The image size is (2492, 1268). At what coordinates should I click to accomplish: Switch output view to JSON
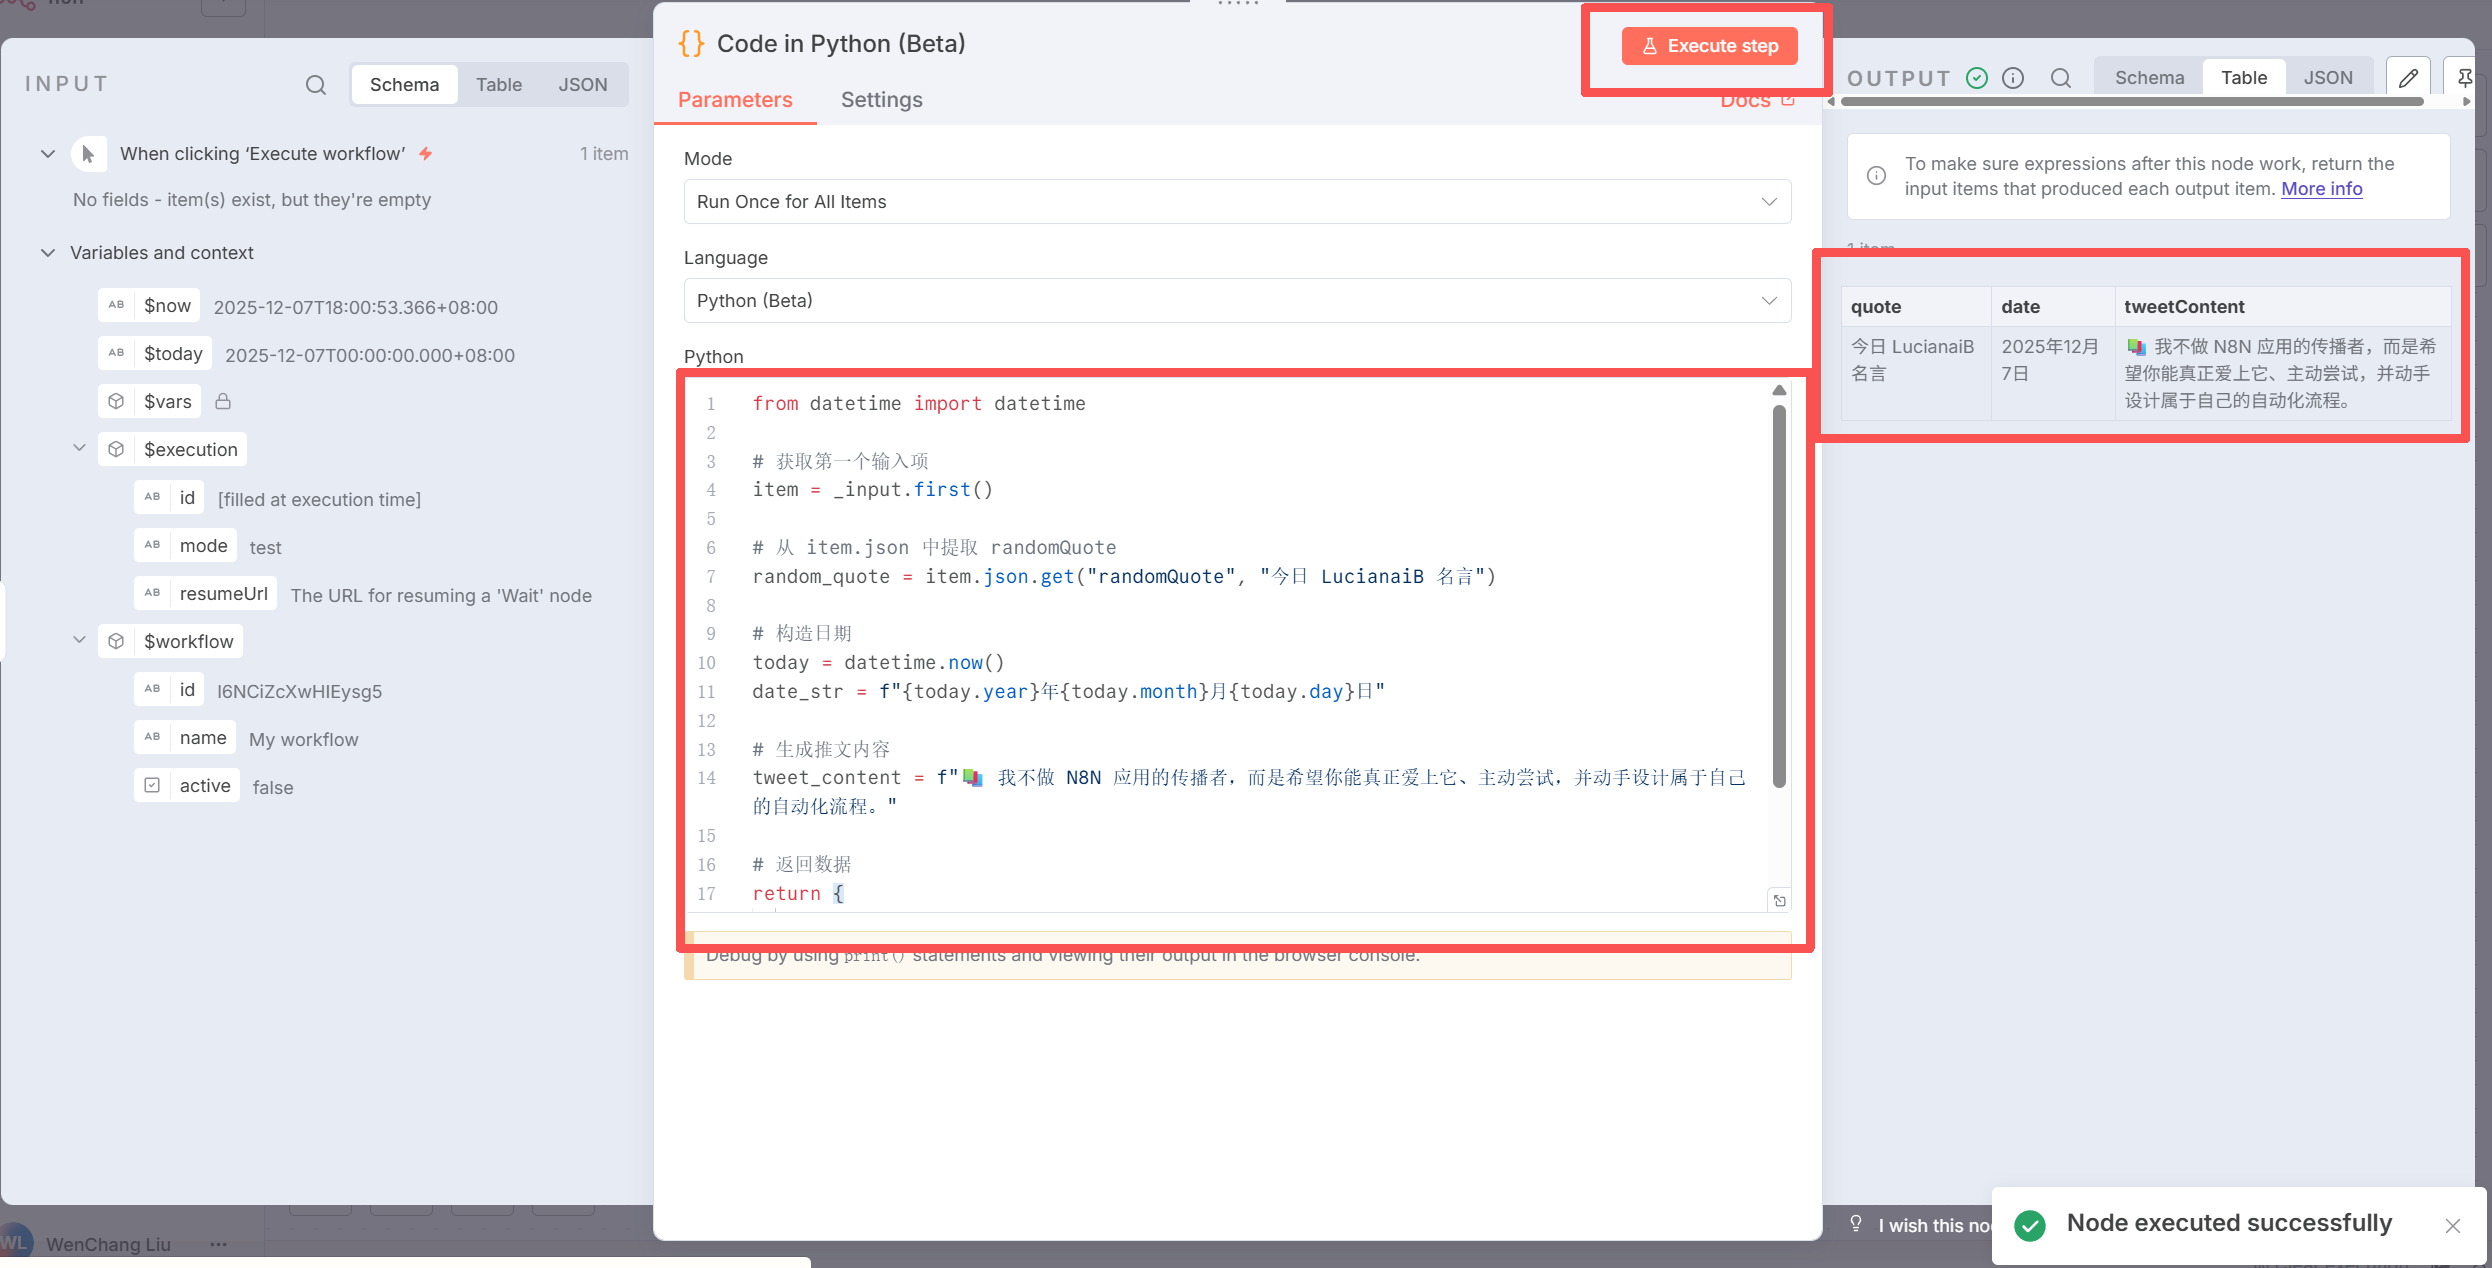[2328, 78]
